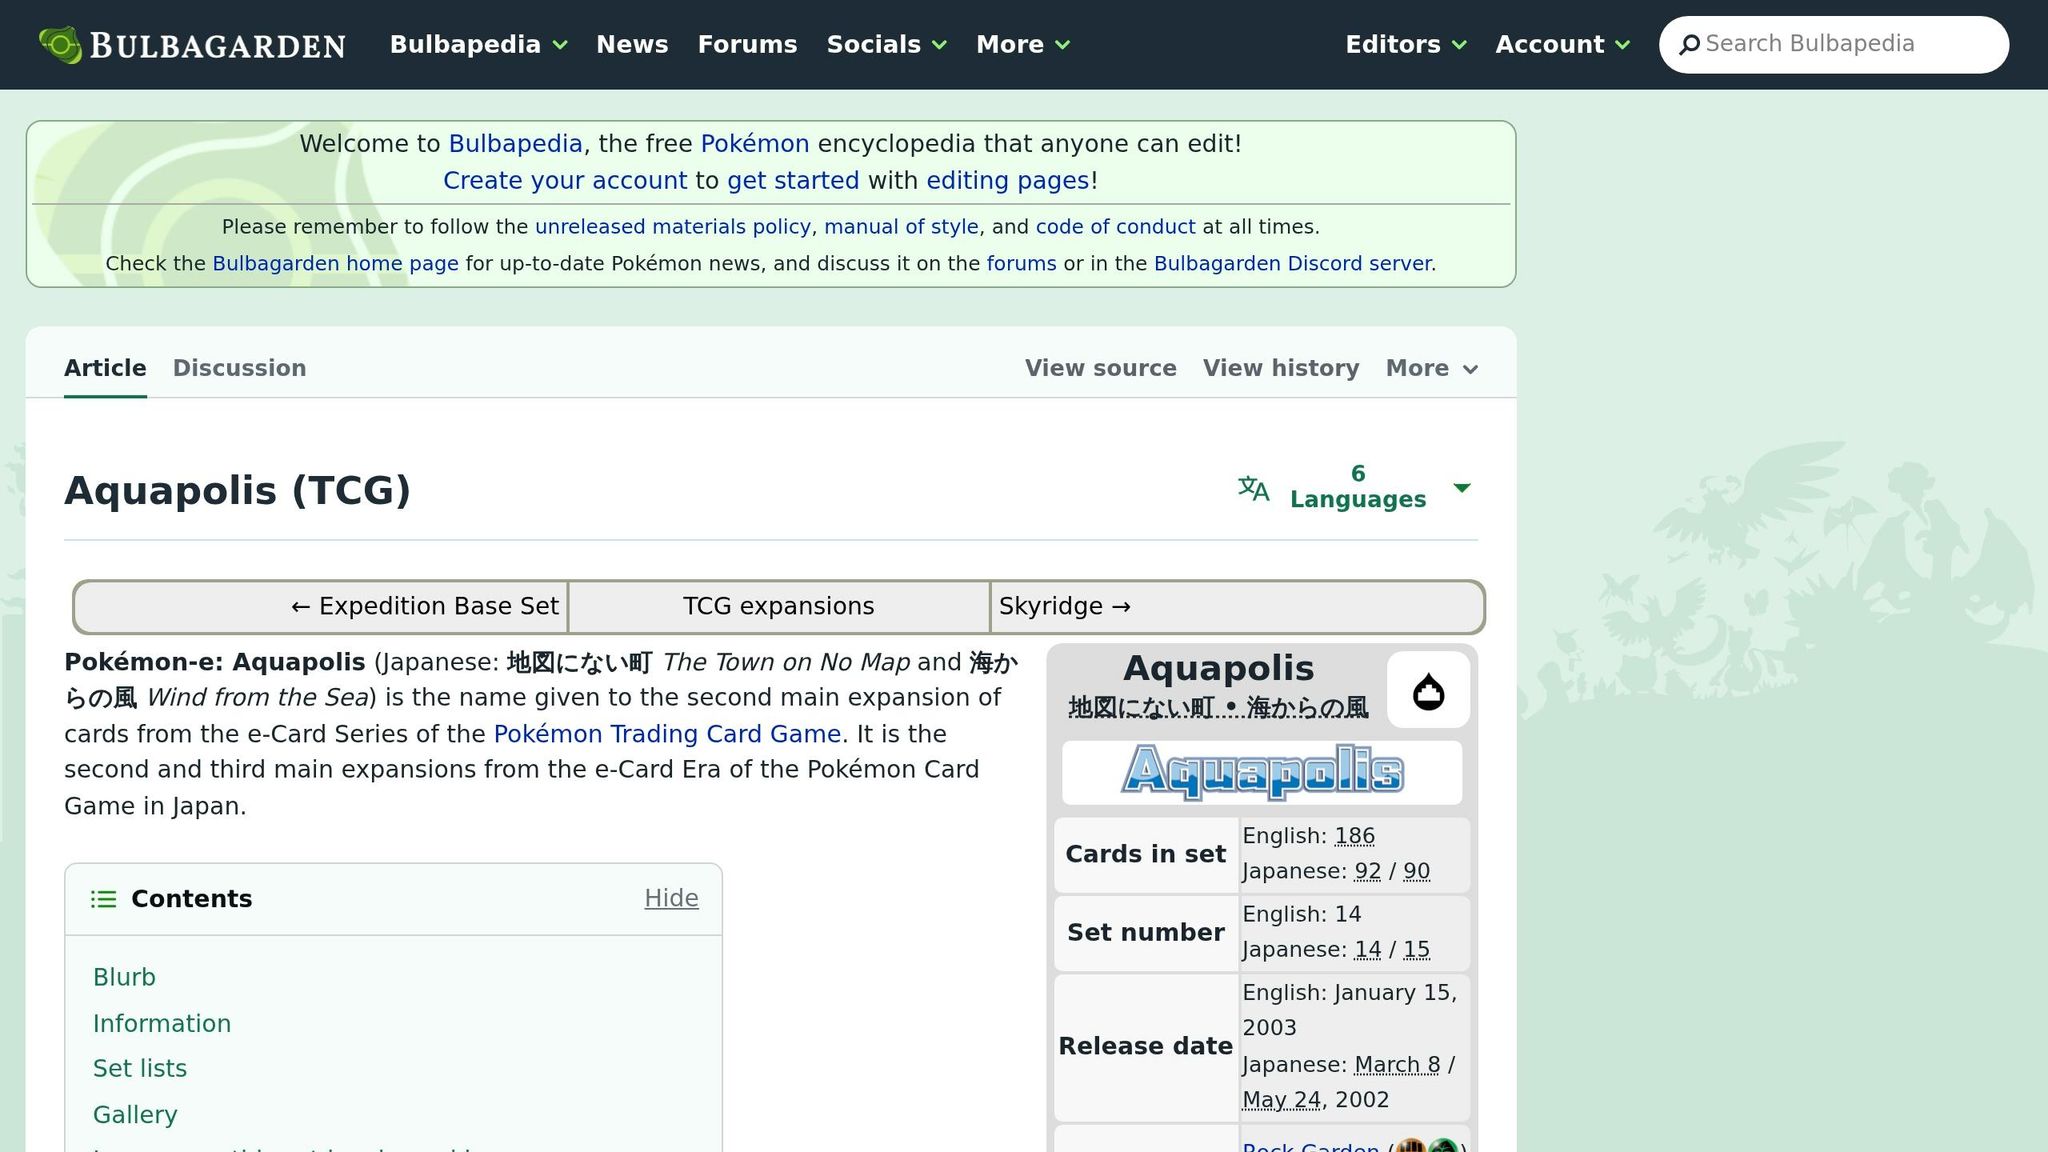Image resolution: width=2048 pixels, height=1152 pixels.
Task: Visit the Bulbagarden home page link
Action: [x=335, y=264]
